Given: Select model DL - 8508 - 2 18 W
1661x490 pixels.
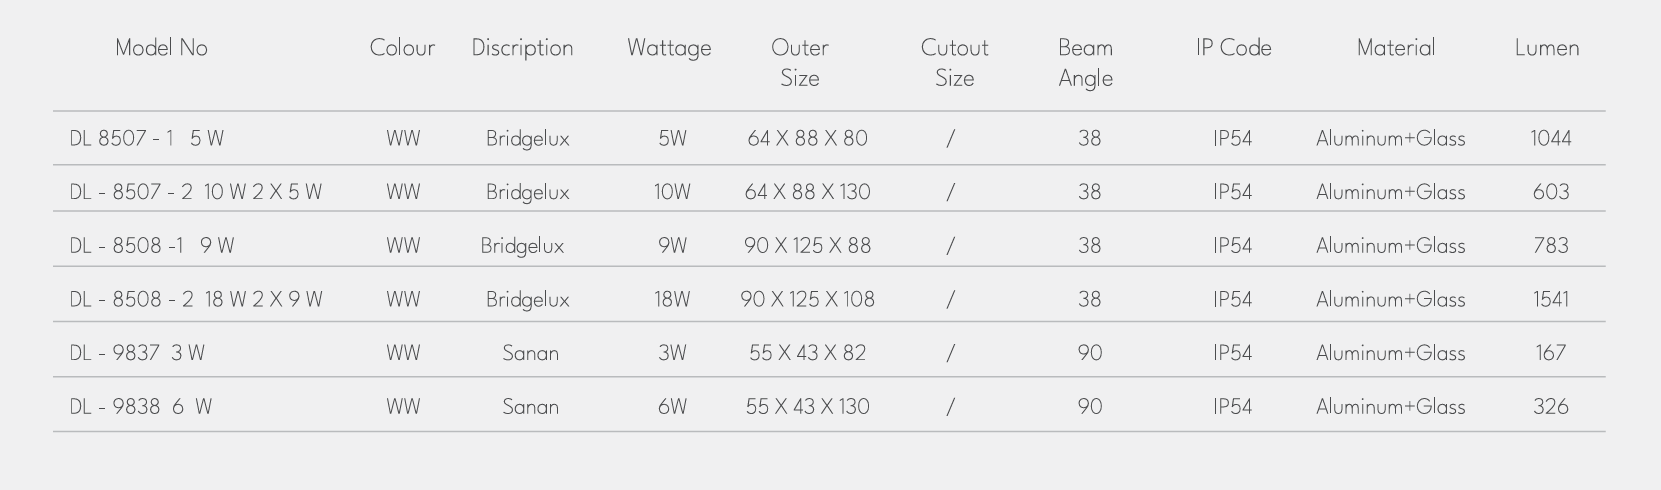Looking at the screenshot, I should (196, 300).
